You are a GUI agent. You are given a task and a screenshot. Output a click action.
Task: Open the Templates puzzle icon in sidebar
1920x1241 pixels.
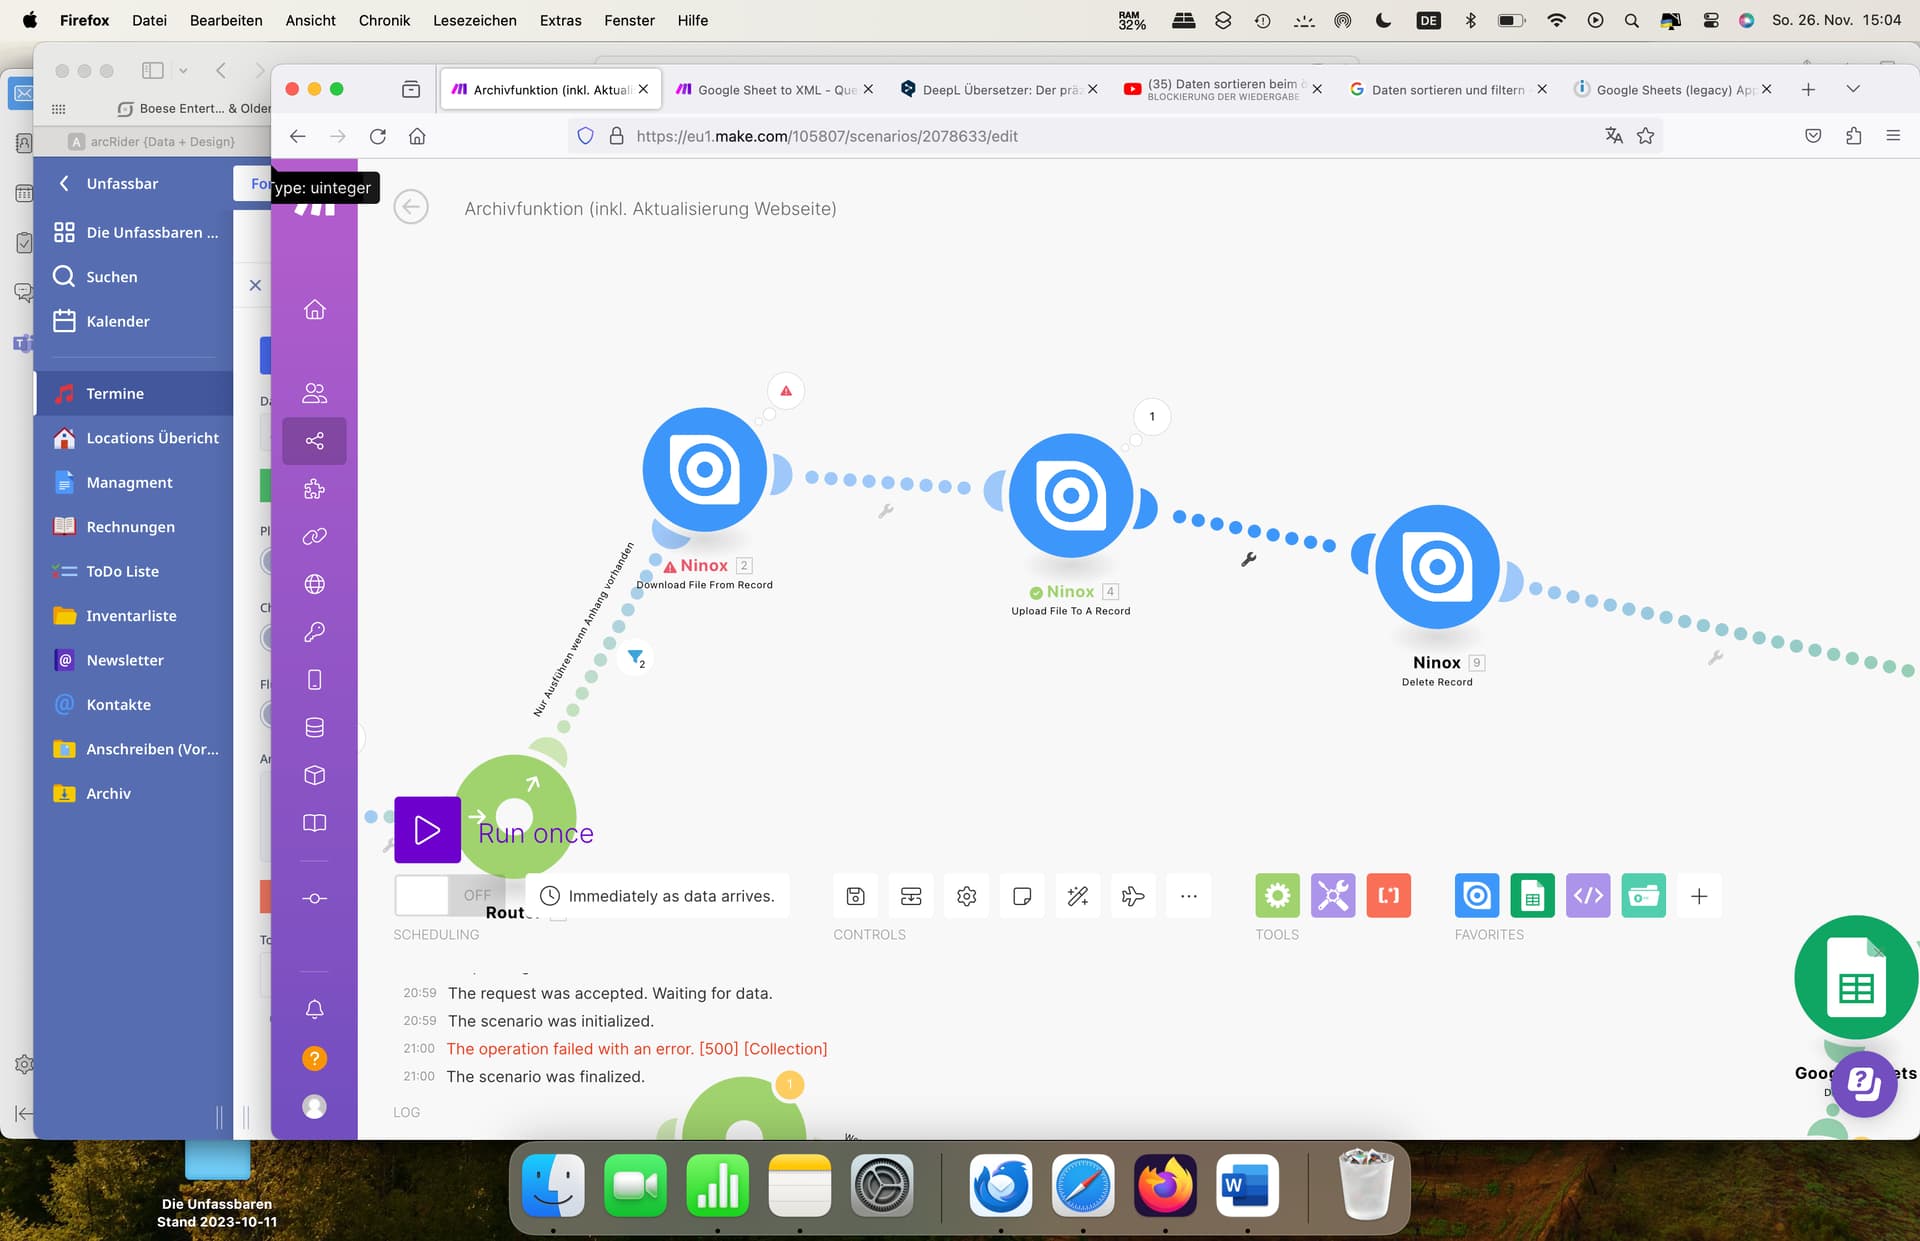[x=314, y=489]
